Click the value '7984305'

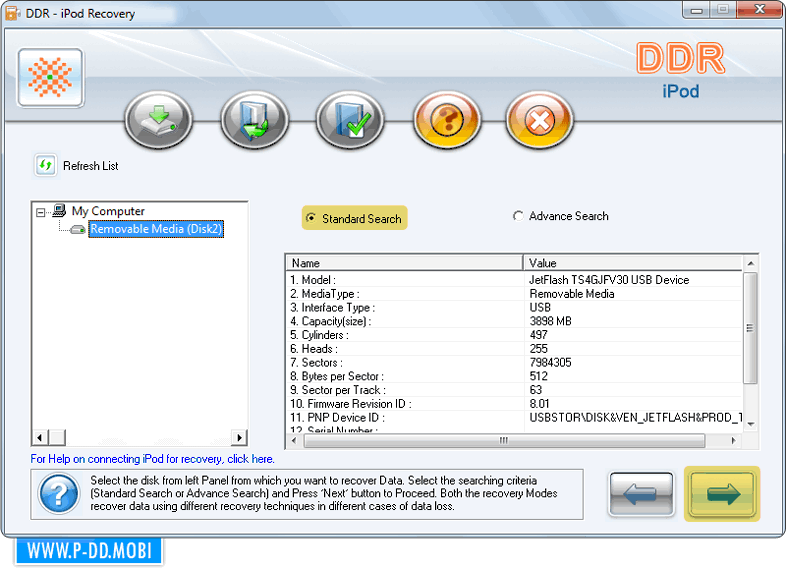[550, 362]
